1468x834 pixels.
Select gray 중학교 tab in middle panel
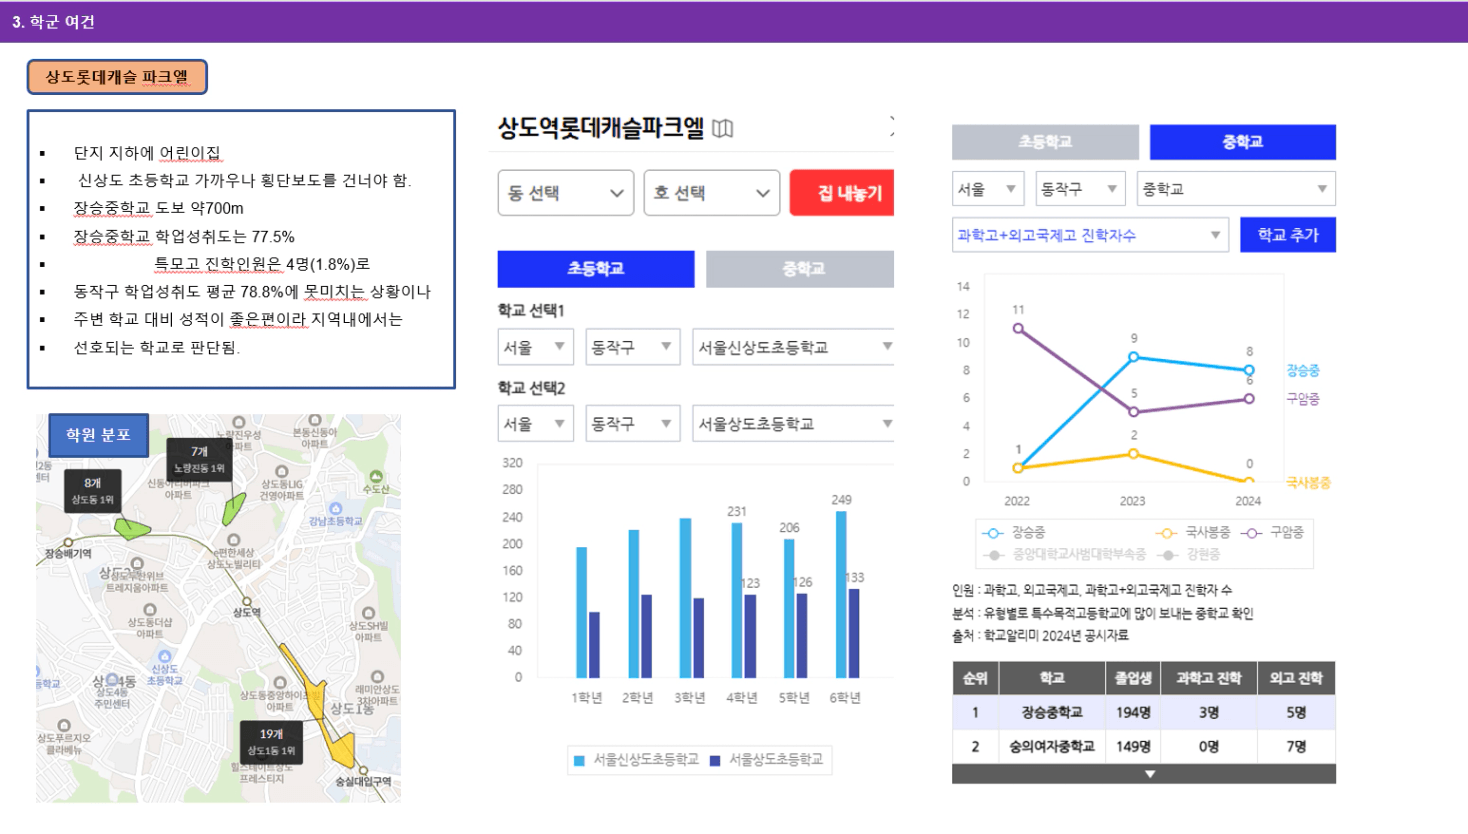tap(800, 269)
